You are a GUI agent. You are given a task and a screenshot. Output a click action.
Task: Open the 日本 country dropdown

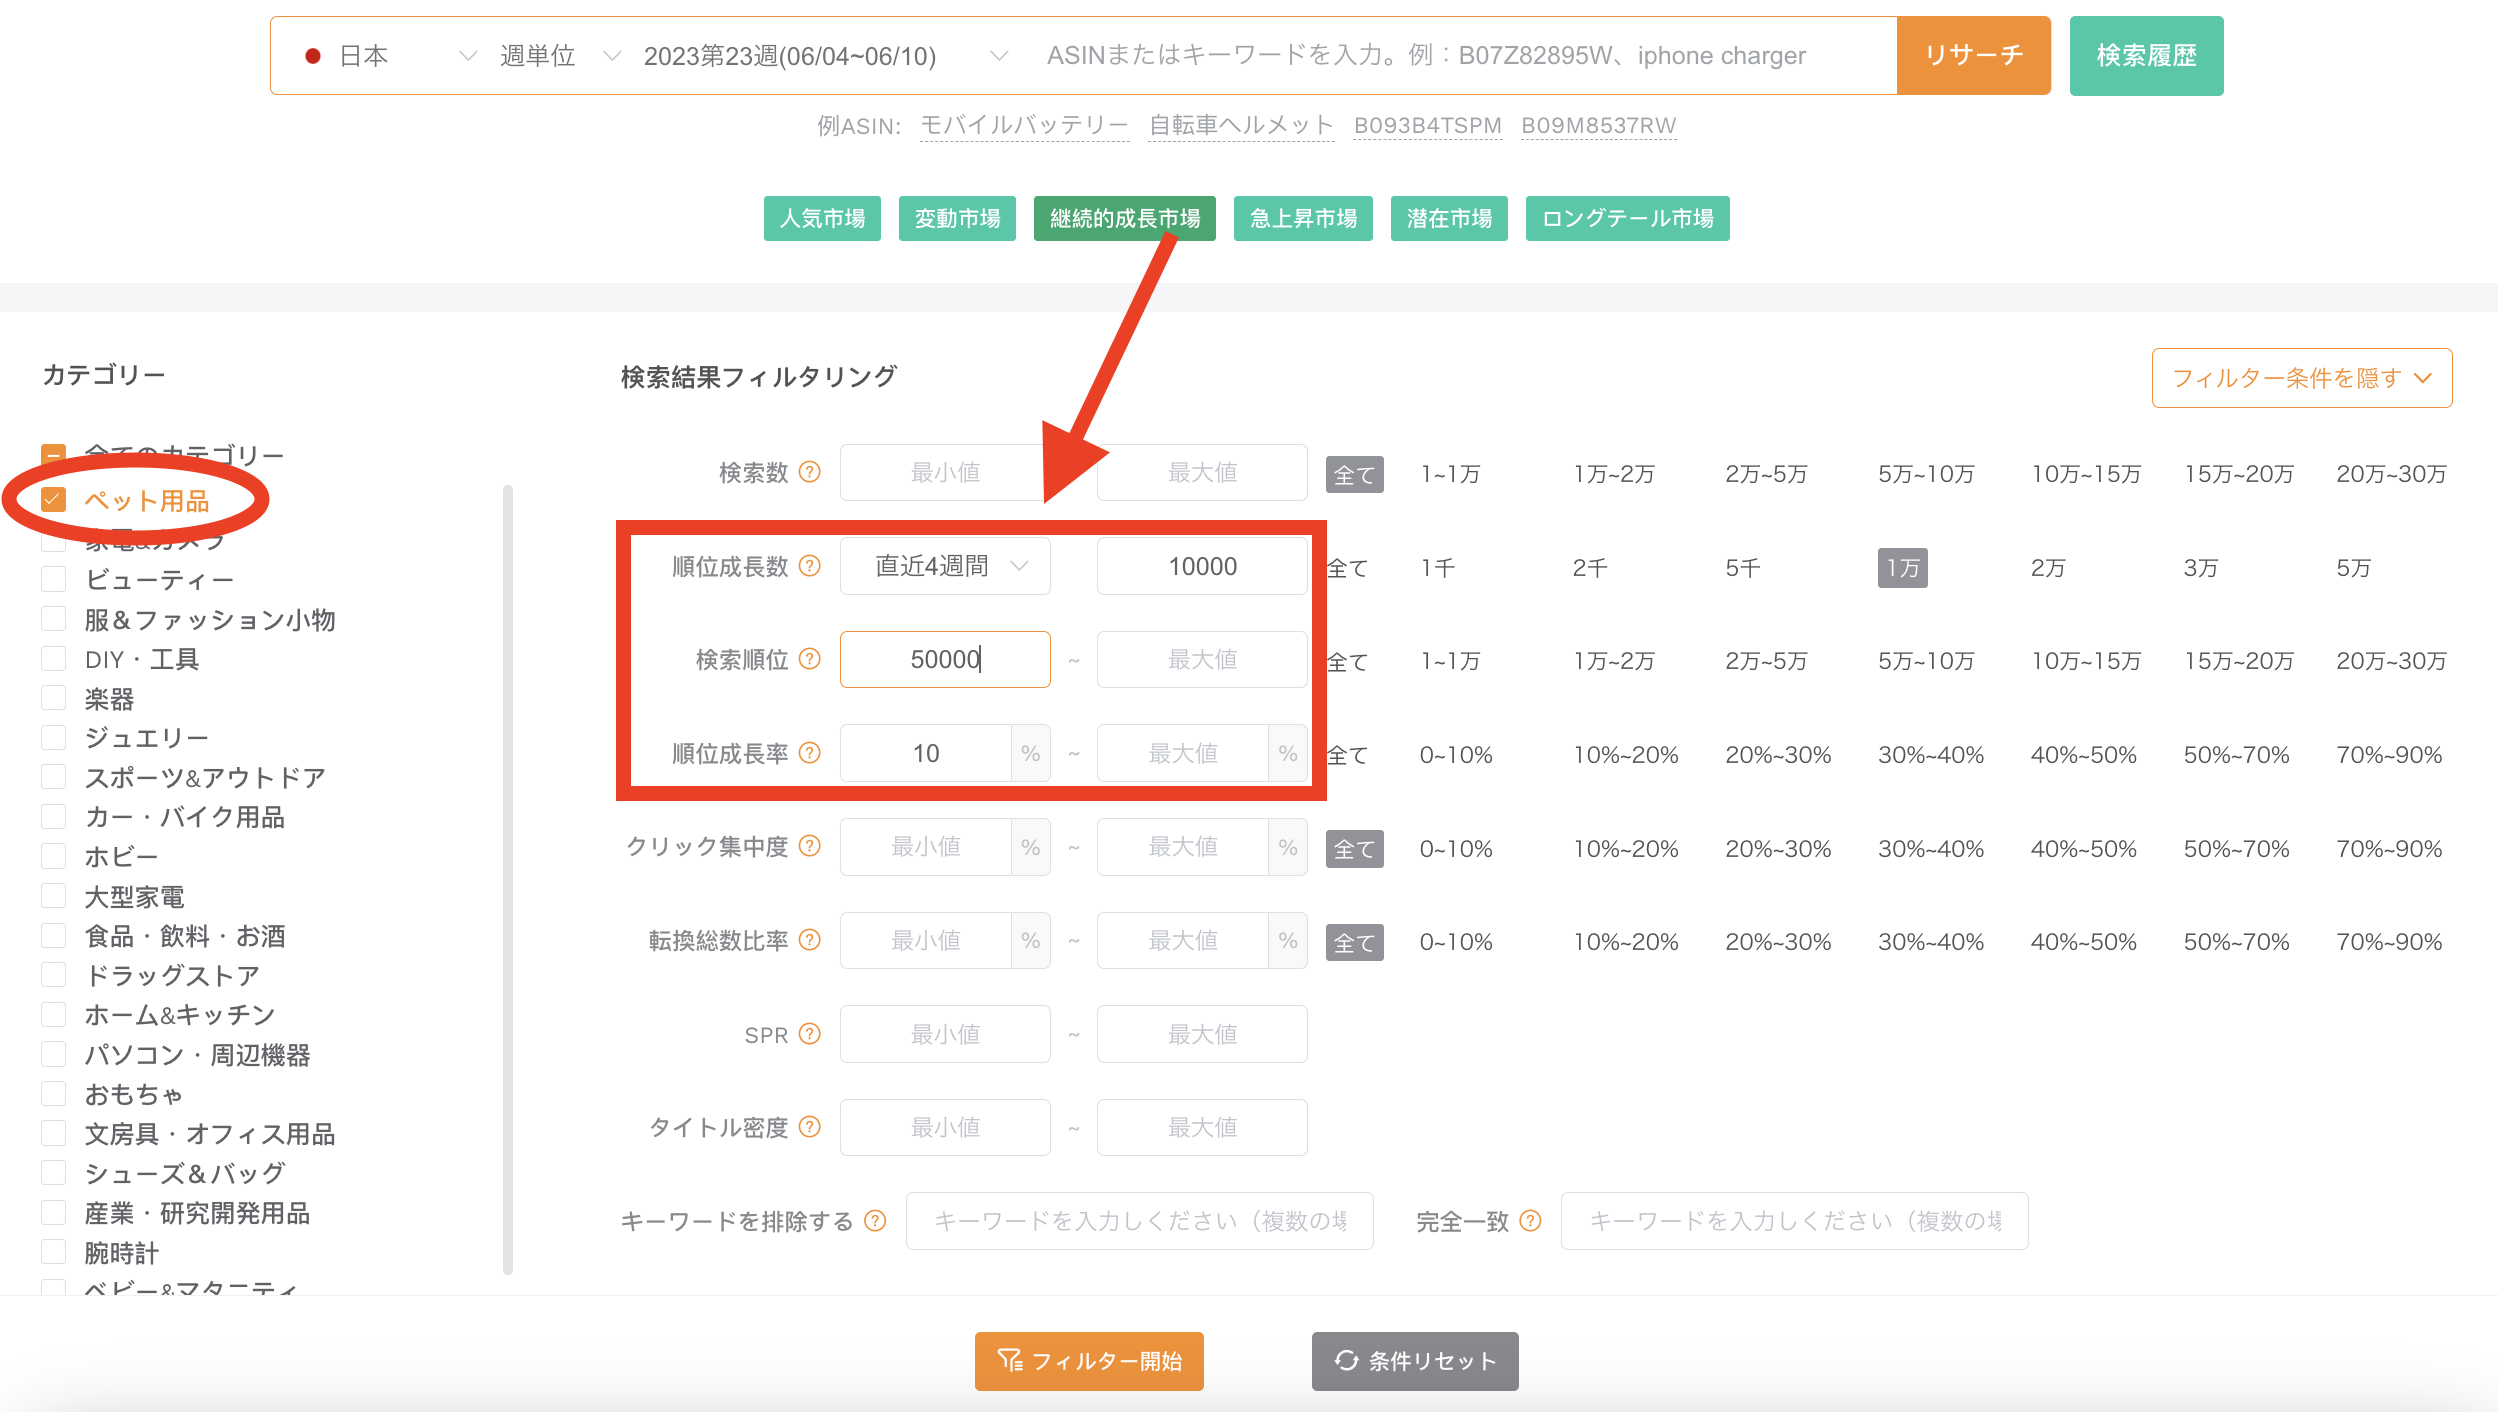(390, 56)
